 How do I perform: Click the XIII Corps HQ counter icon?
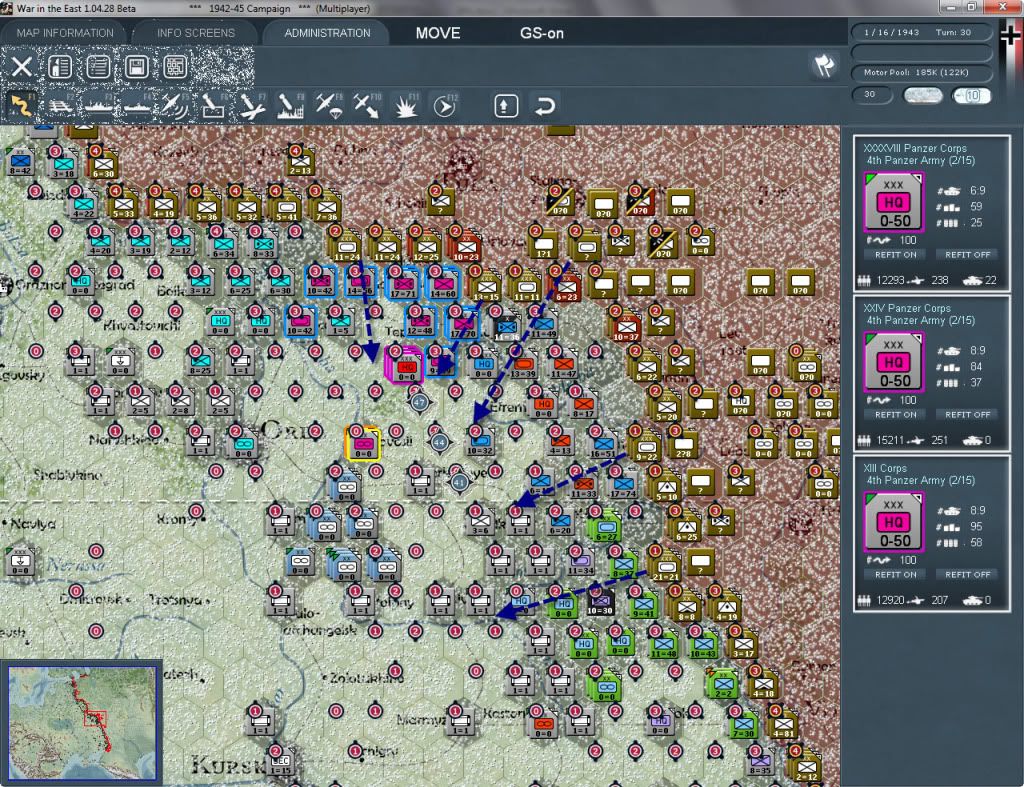894,522
